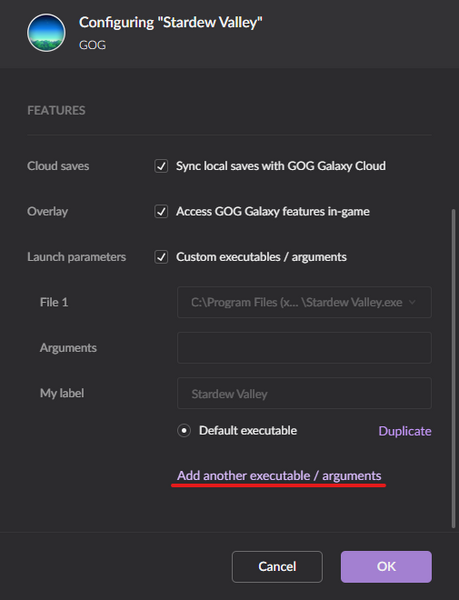Uncheck Custom executables / arguments checkbox
Image resolution: width=459 pixels, height=600 pixels.
tap(161, 257)
